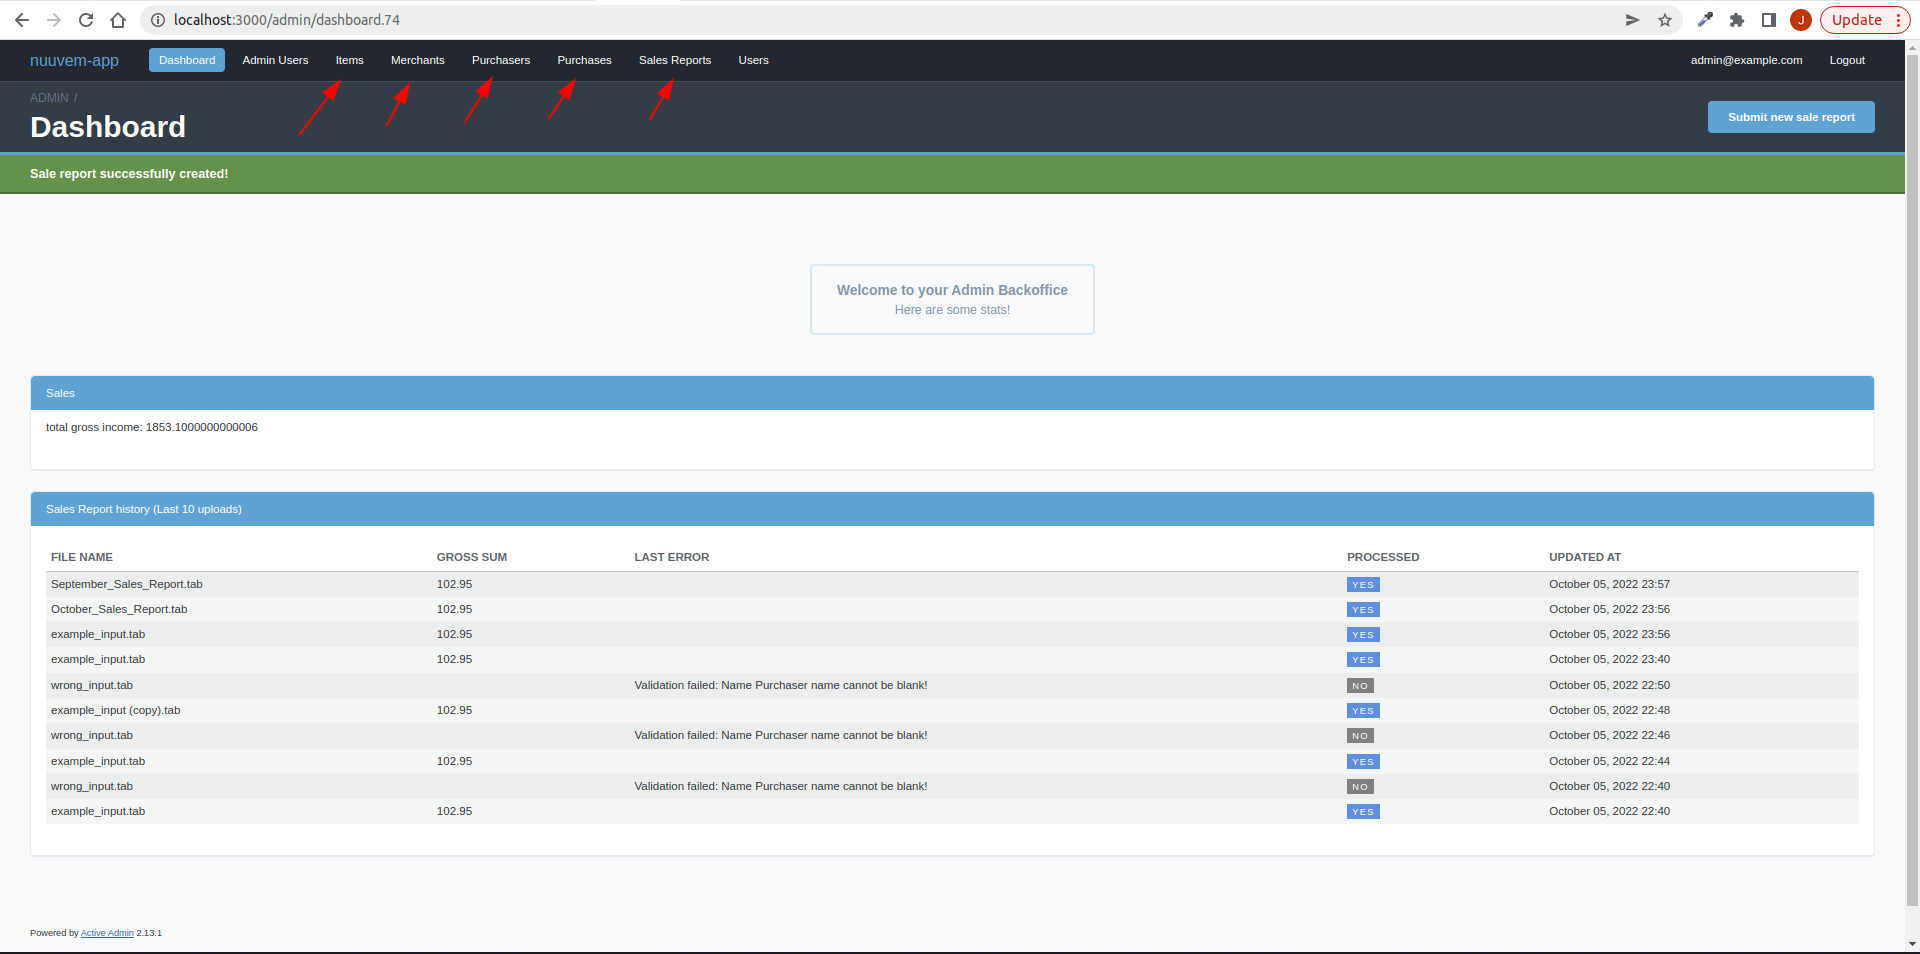Viewport: 1920px width, 954px height.
Task: Open the Active Admin footer link
Action: (x=107, y=932)
